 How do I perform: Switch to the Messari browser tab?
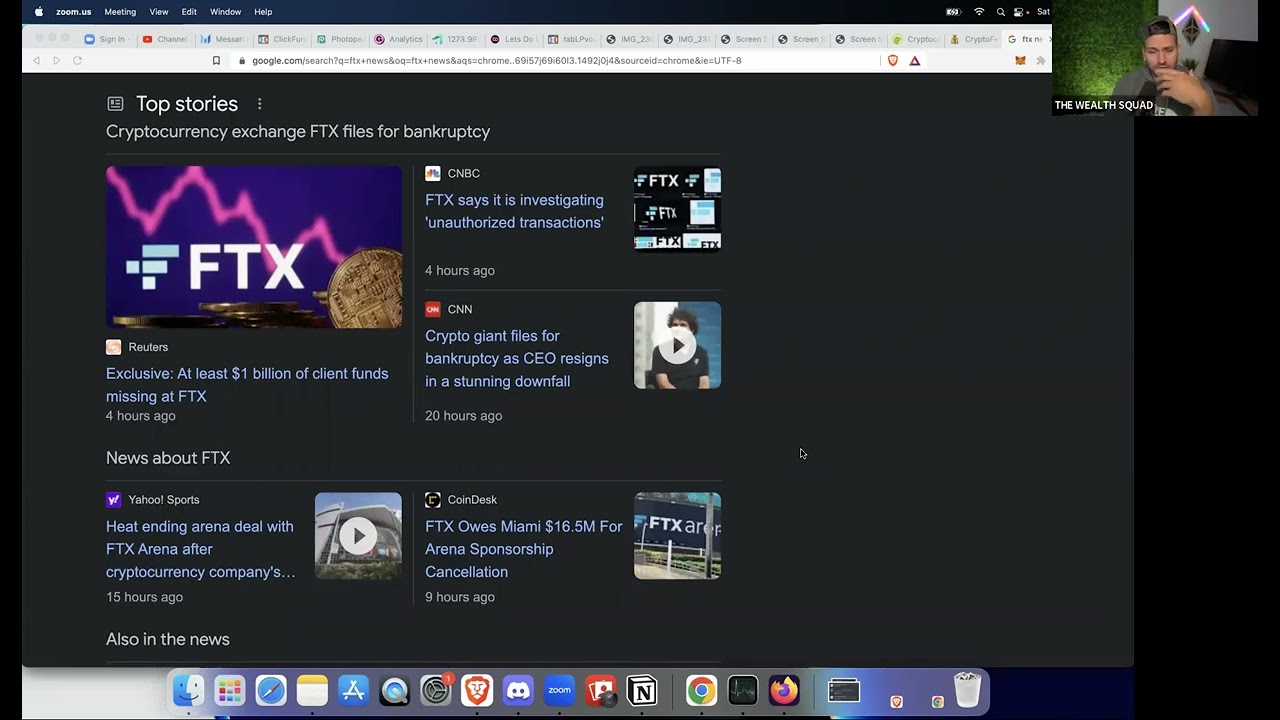(222, 39)
